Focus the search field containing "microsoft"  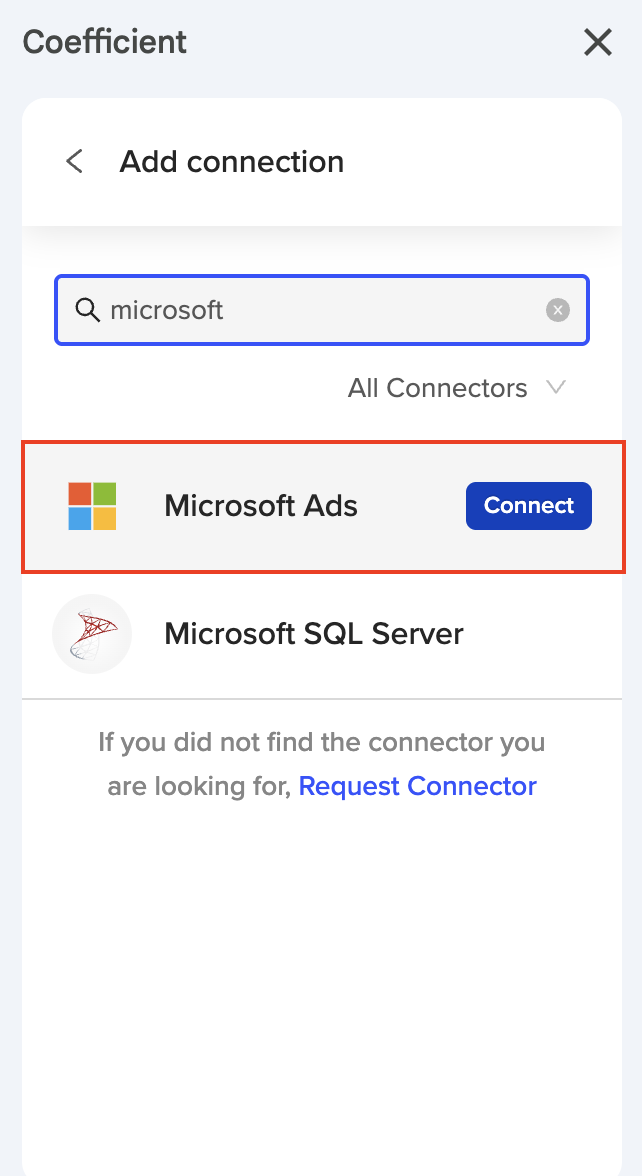[x=320, y=310]
